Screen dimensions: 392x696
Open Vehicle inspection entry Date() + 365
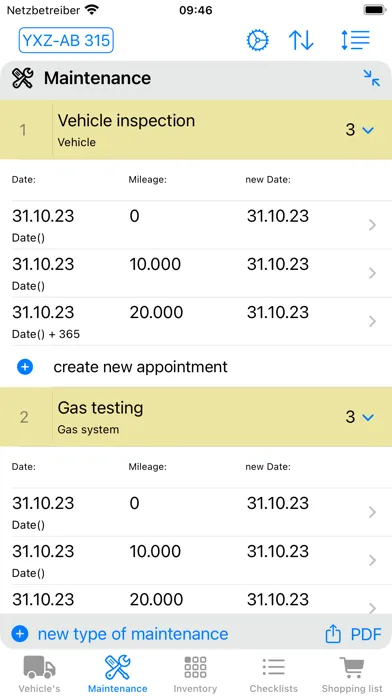(x=196, y=321)
